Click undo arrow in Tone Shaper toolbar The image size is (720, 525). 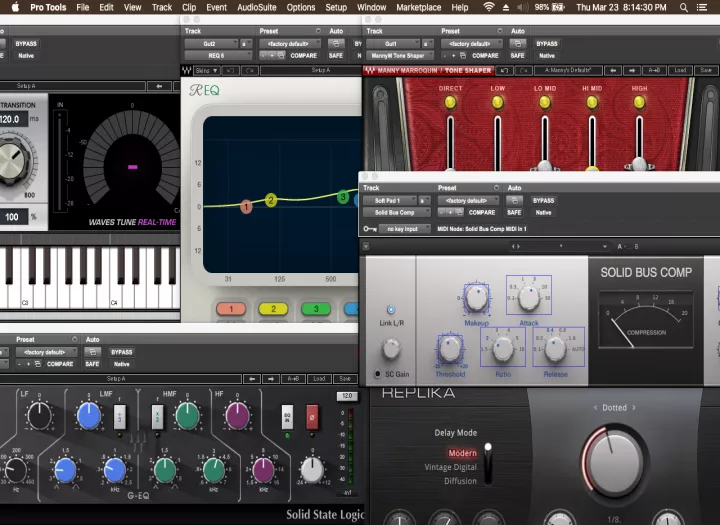tap(504, 70)
